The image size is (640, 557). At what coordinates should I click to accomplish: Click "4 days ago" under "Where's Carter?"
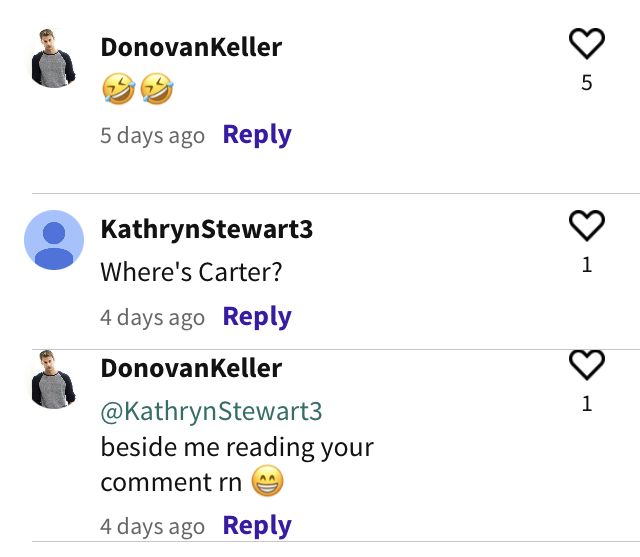point(153,317)
